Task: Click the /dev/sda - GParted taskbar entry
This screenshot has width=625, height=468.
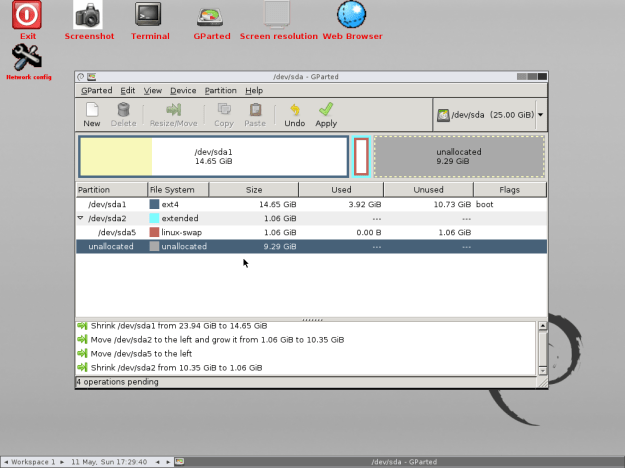Action: point(404,462)
